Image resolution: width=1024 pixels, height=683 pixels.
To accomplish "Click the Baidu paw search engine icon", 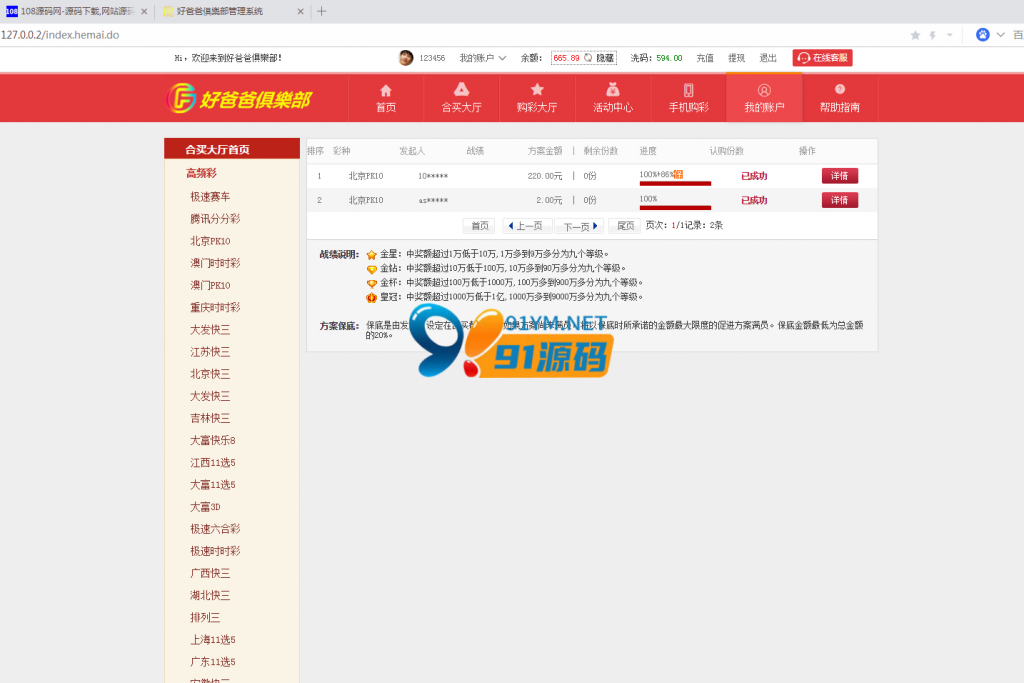I will tap(982, 35).
